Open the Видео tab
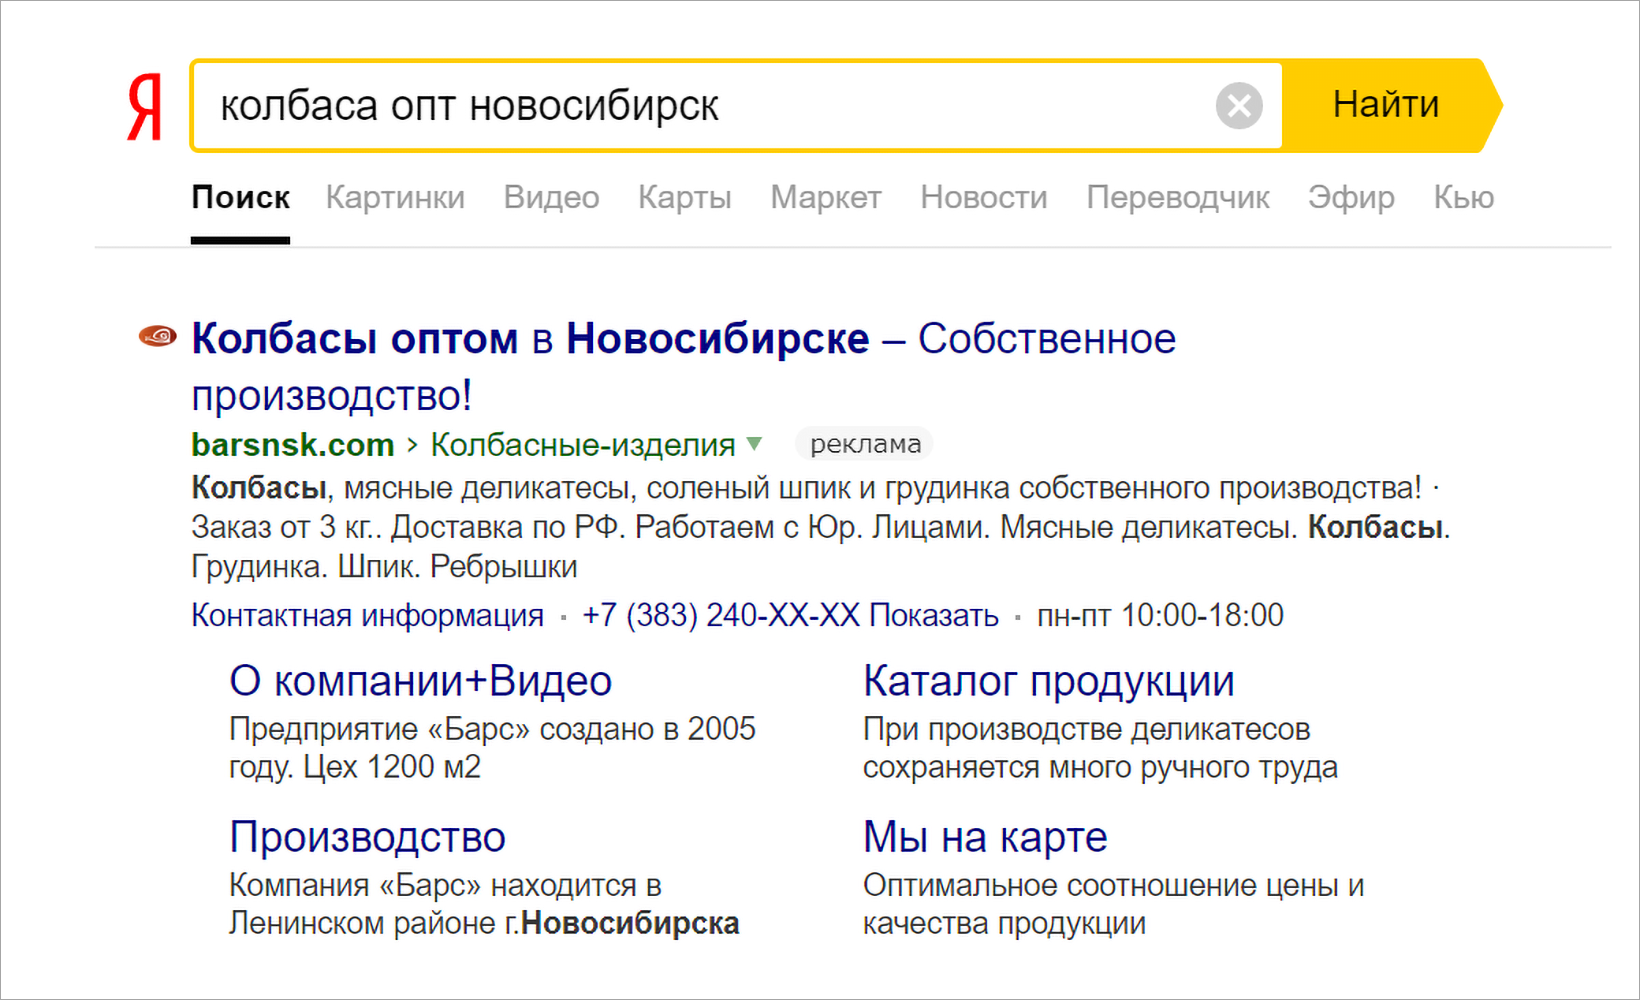The image size is (1640, 1000). point(551,198)
